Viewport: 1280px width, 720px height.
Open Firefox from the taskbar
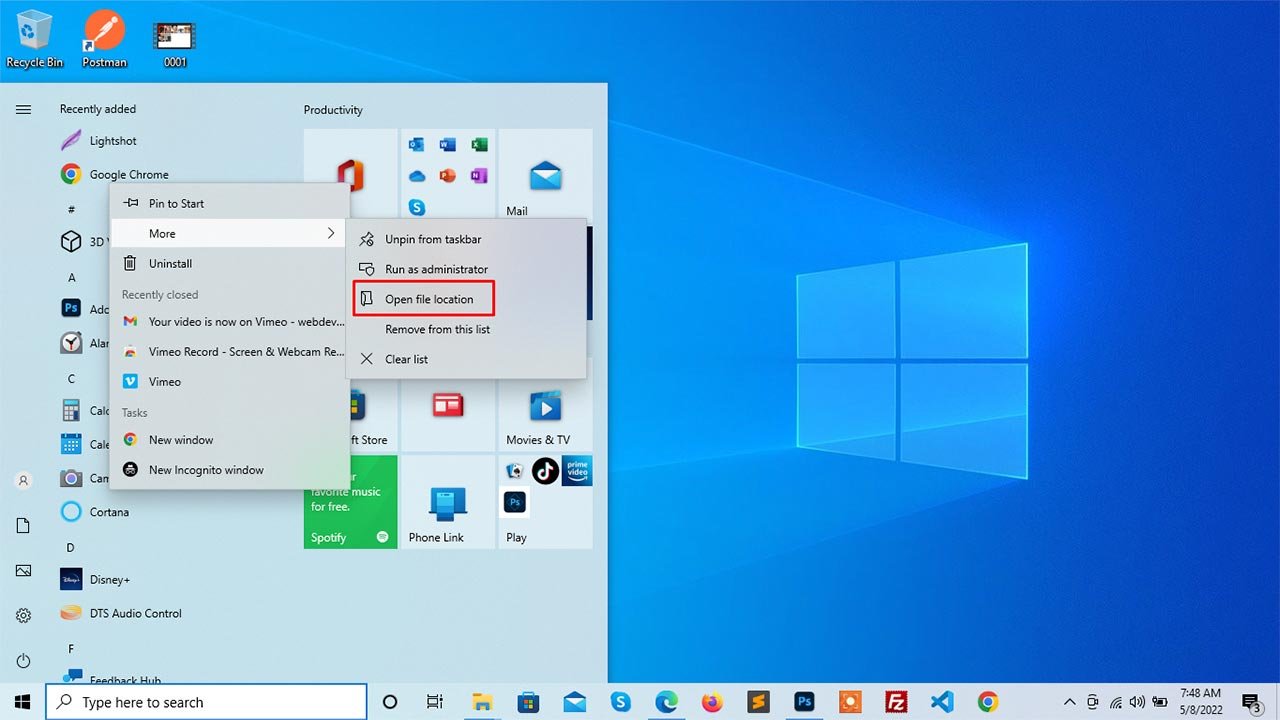[x=712, y=702]
